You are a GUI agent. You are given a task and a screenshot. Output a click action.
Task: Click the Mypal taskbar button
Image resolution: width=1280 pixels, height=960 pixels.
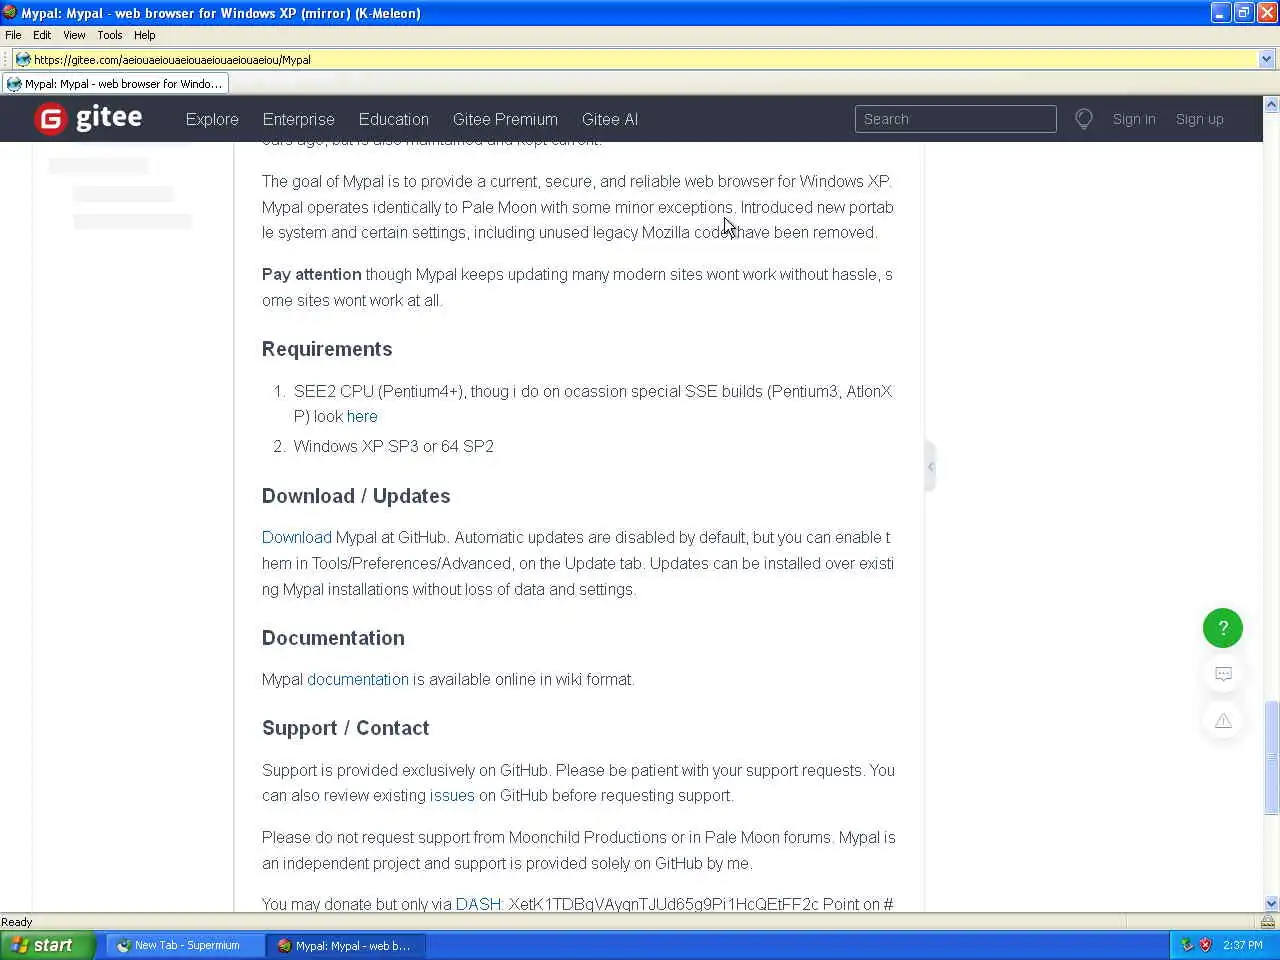click(347, 945)
